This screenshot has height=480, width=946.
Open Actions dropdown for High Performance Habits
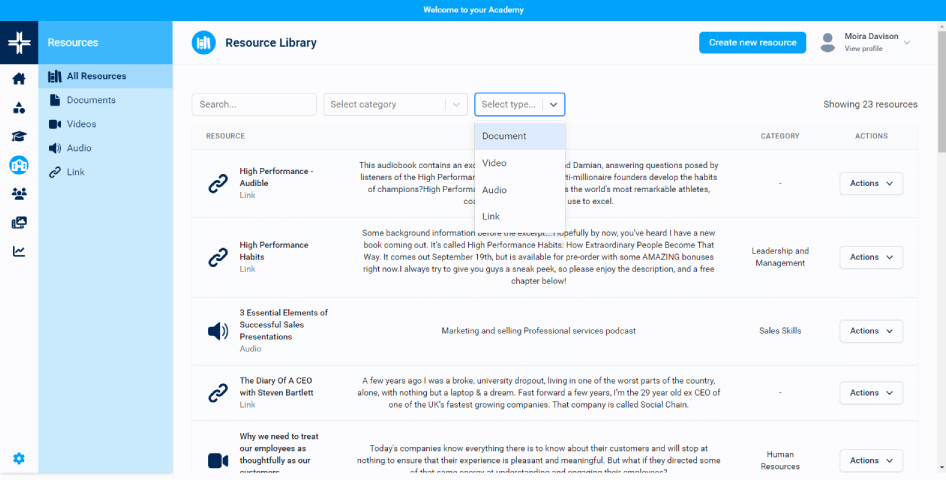(x=870, y=257)
